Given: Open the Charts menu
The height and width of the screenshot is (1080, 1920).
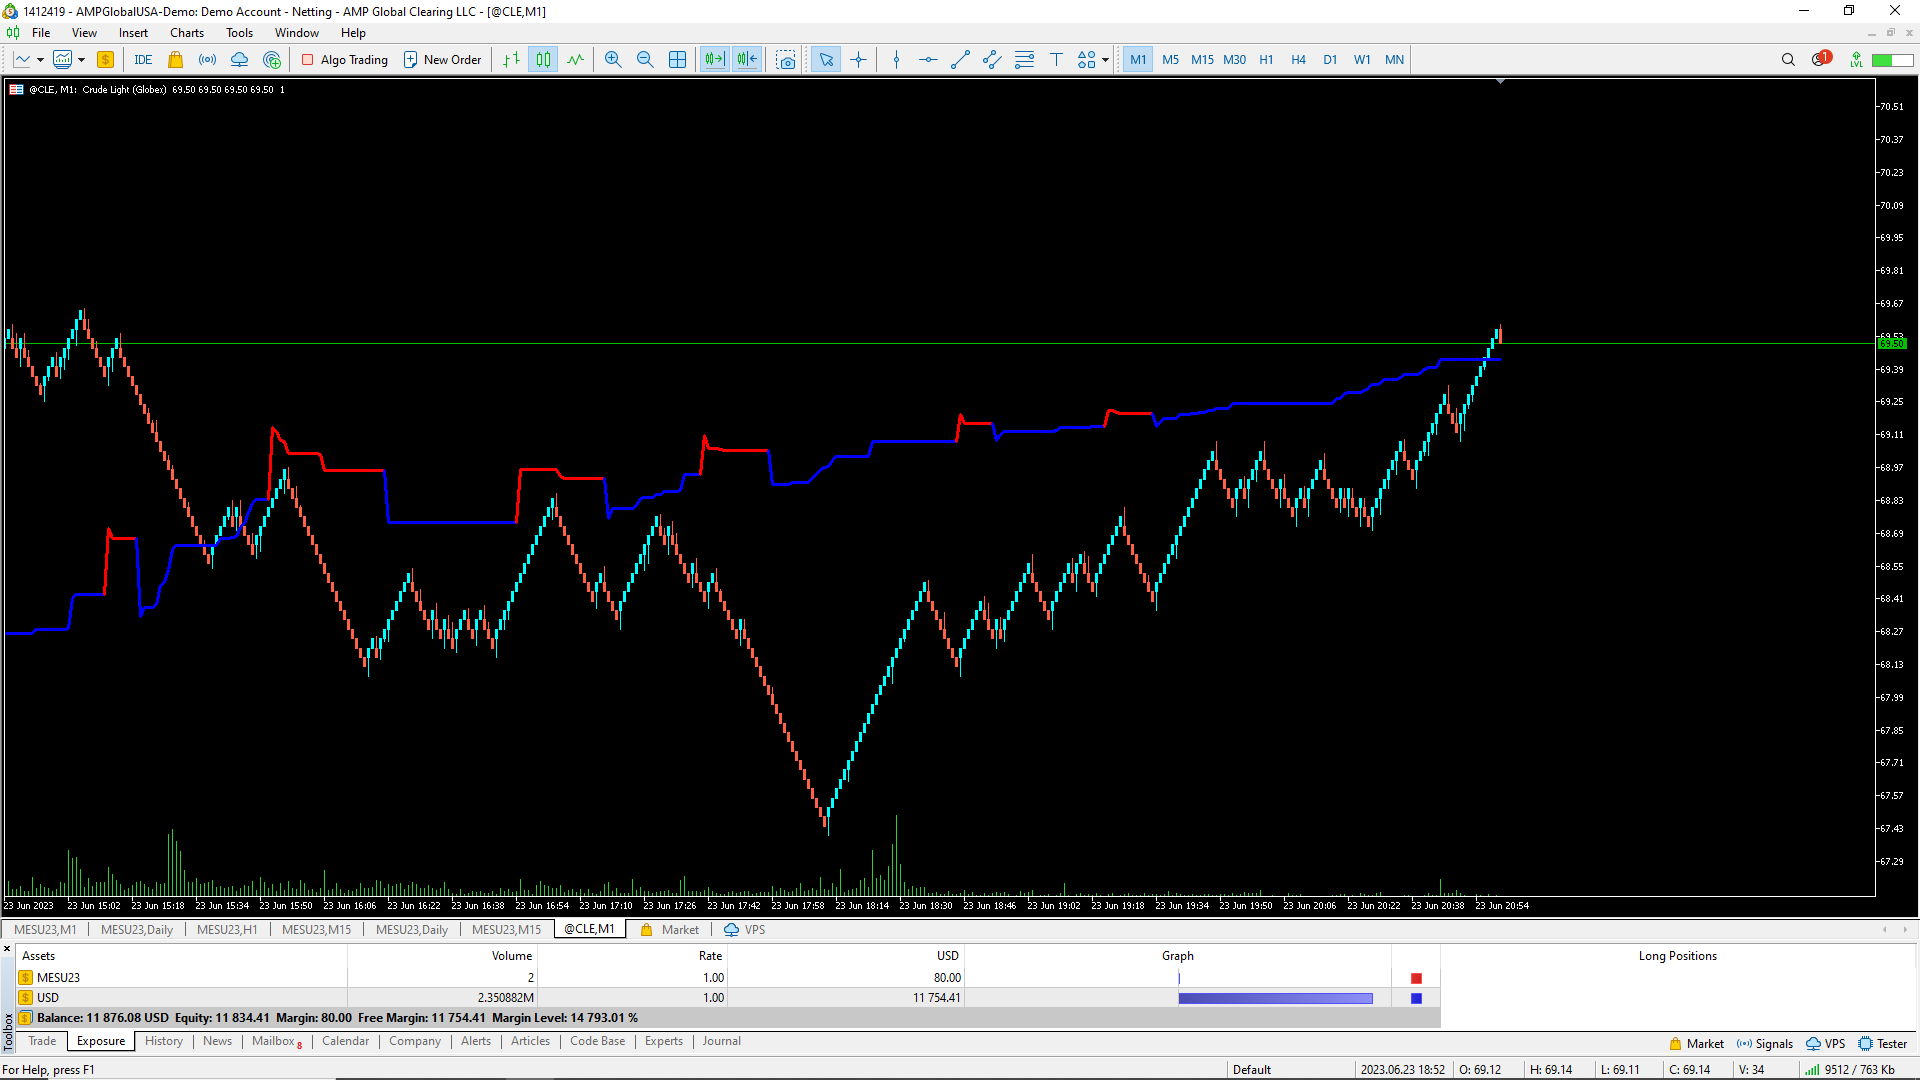Looking at the screenshot, I should pos(186,33).
